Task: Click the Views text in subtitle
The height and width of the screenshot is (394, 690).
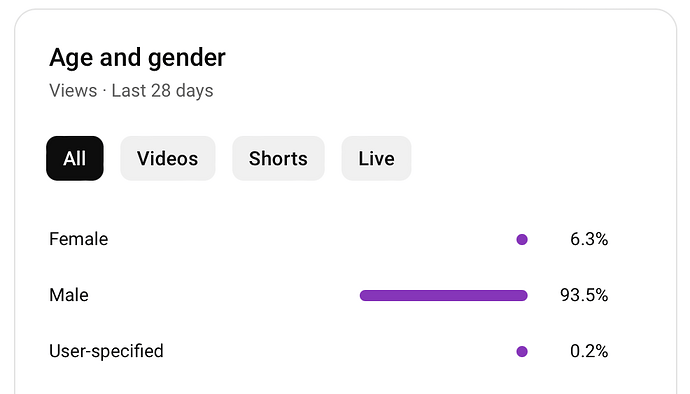Action: (x=73, y=91)
